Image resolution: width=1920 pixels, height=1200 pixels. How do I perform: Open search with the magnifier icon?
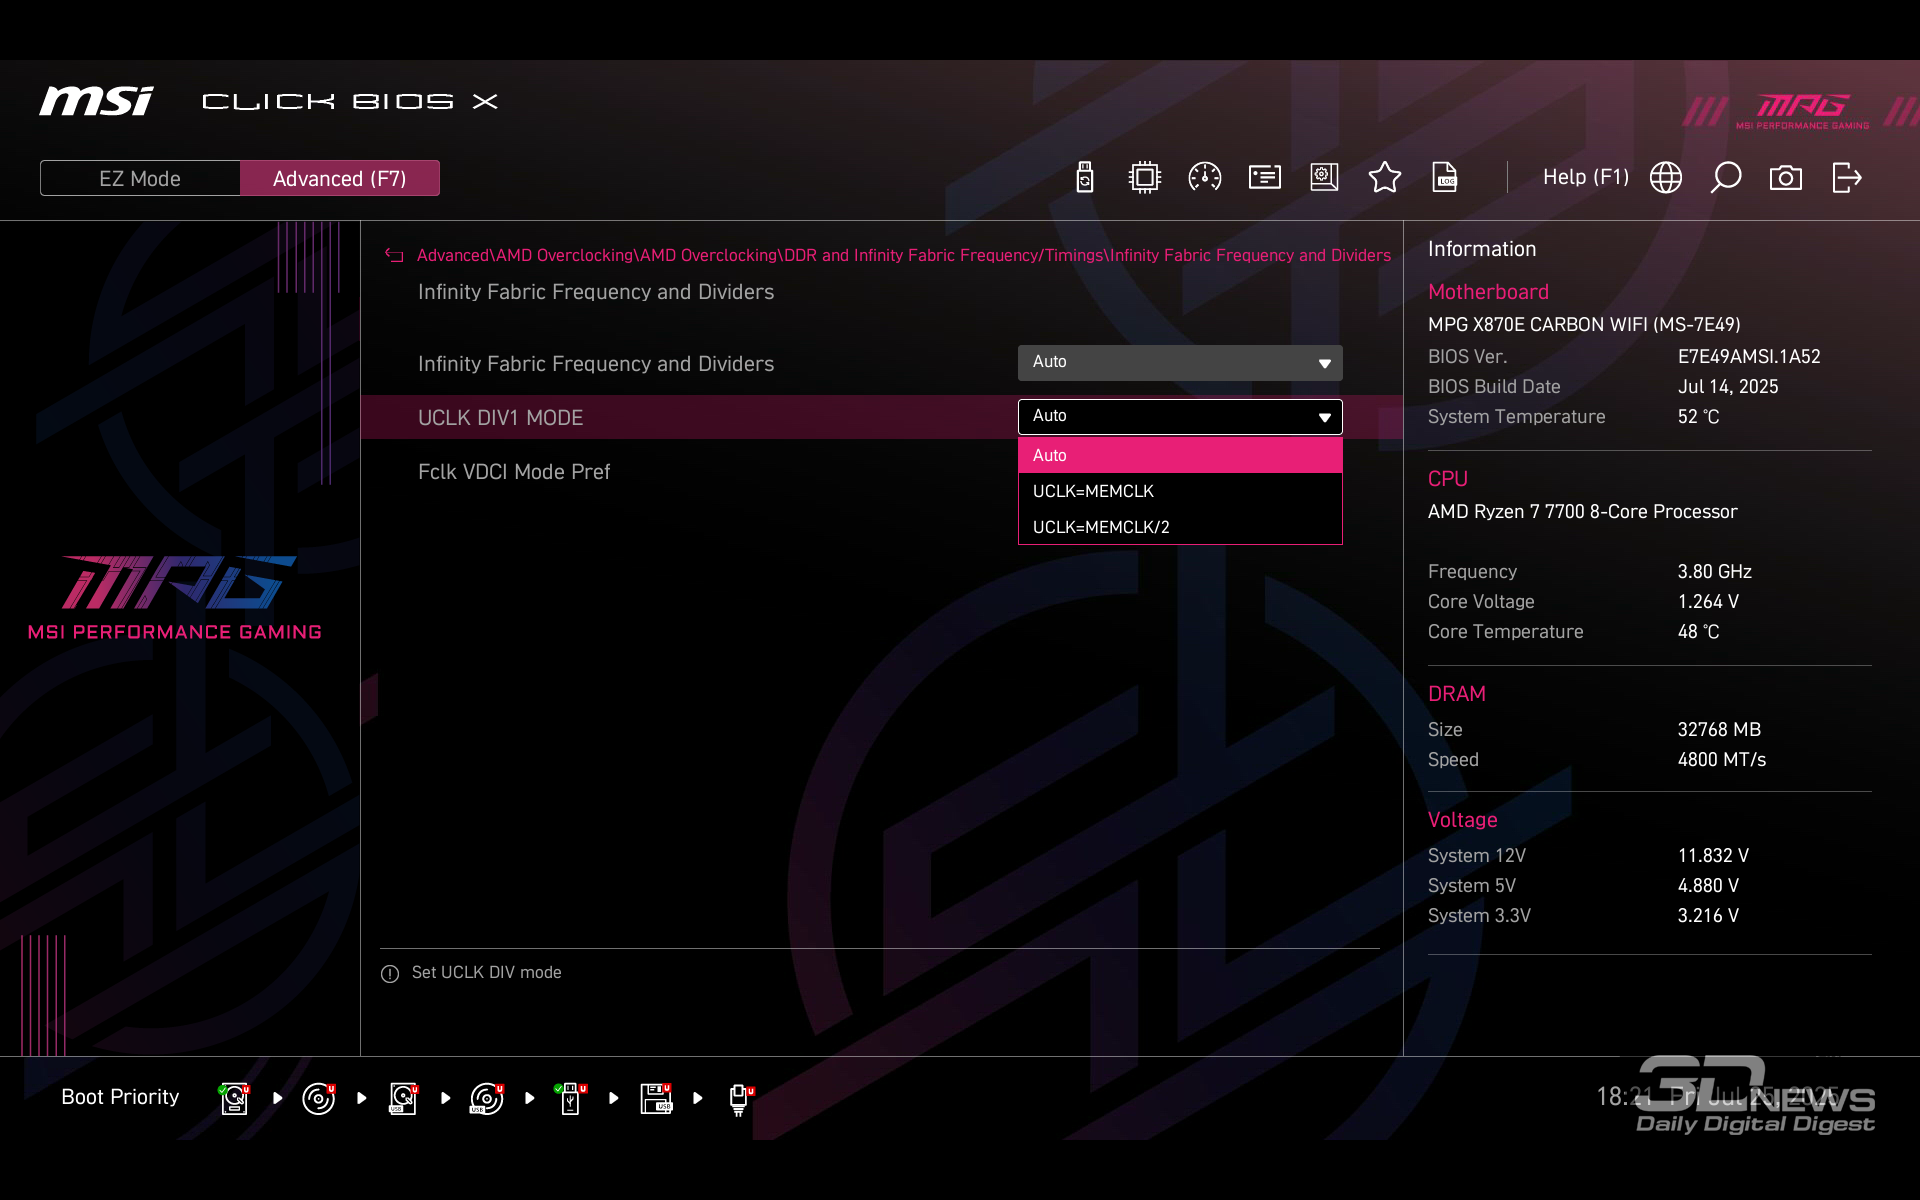click(1726, 178)
